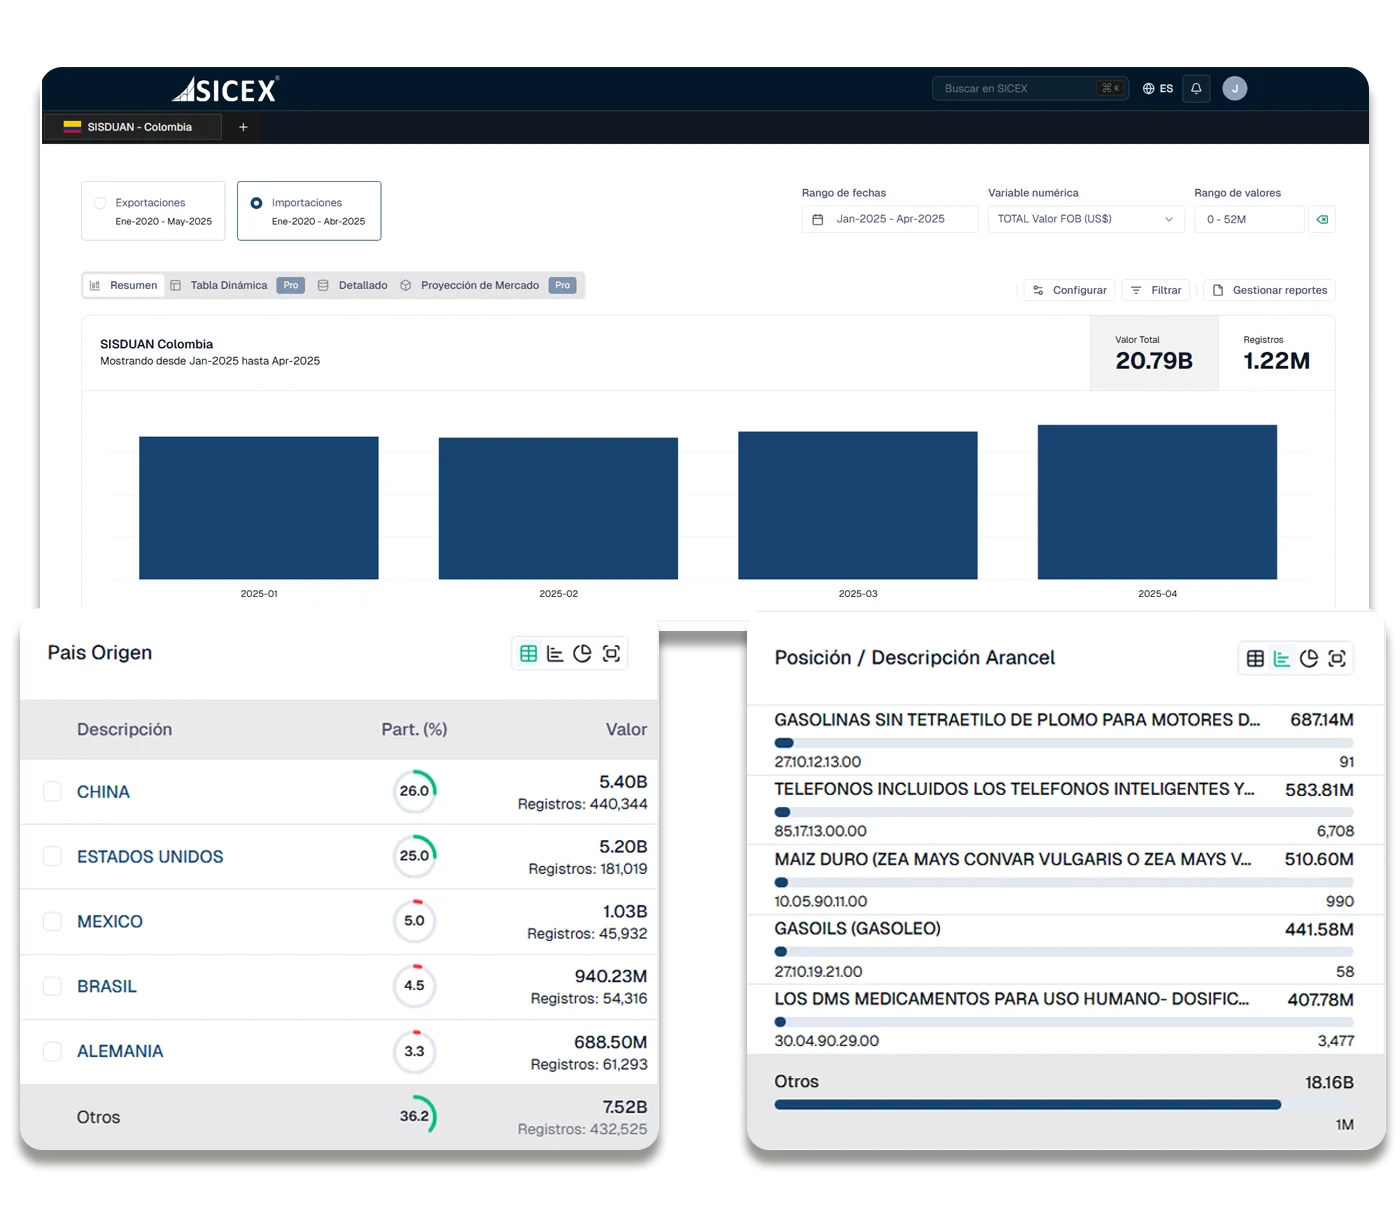1400x1232 pixels.
Task: Open Variable numérica dropdown
Action: pos(1086,219)
